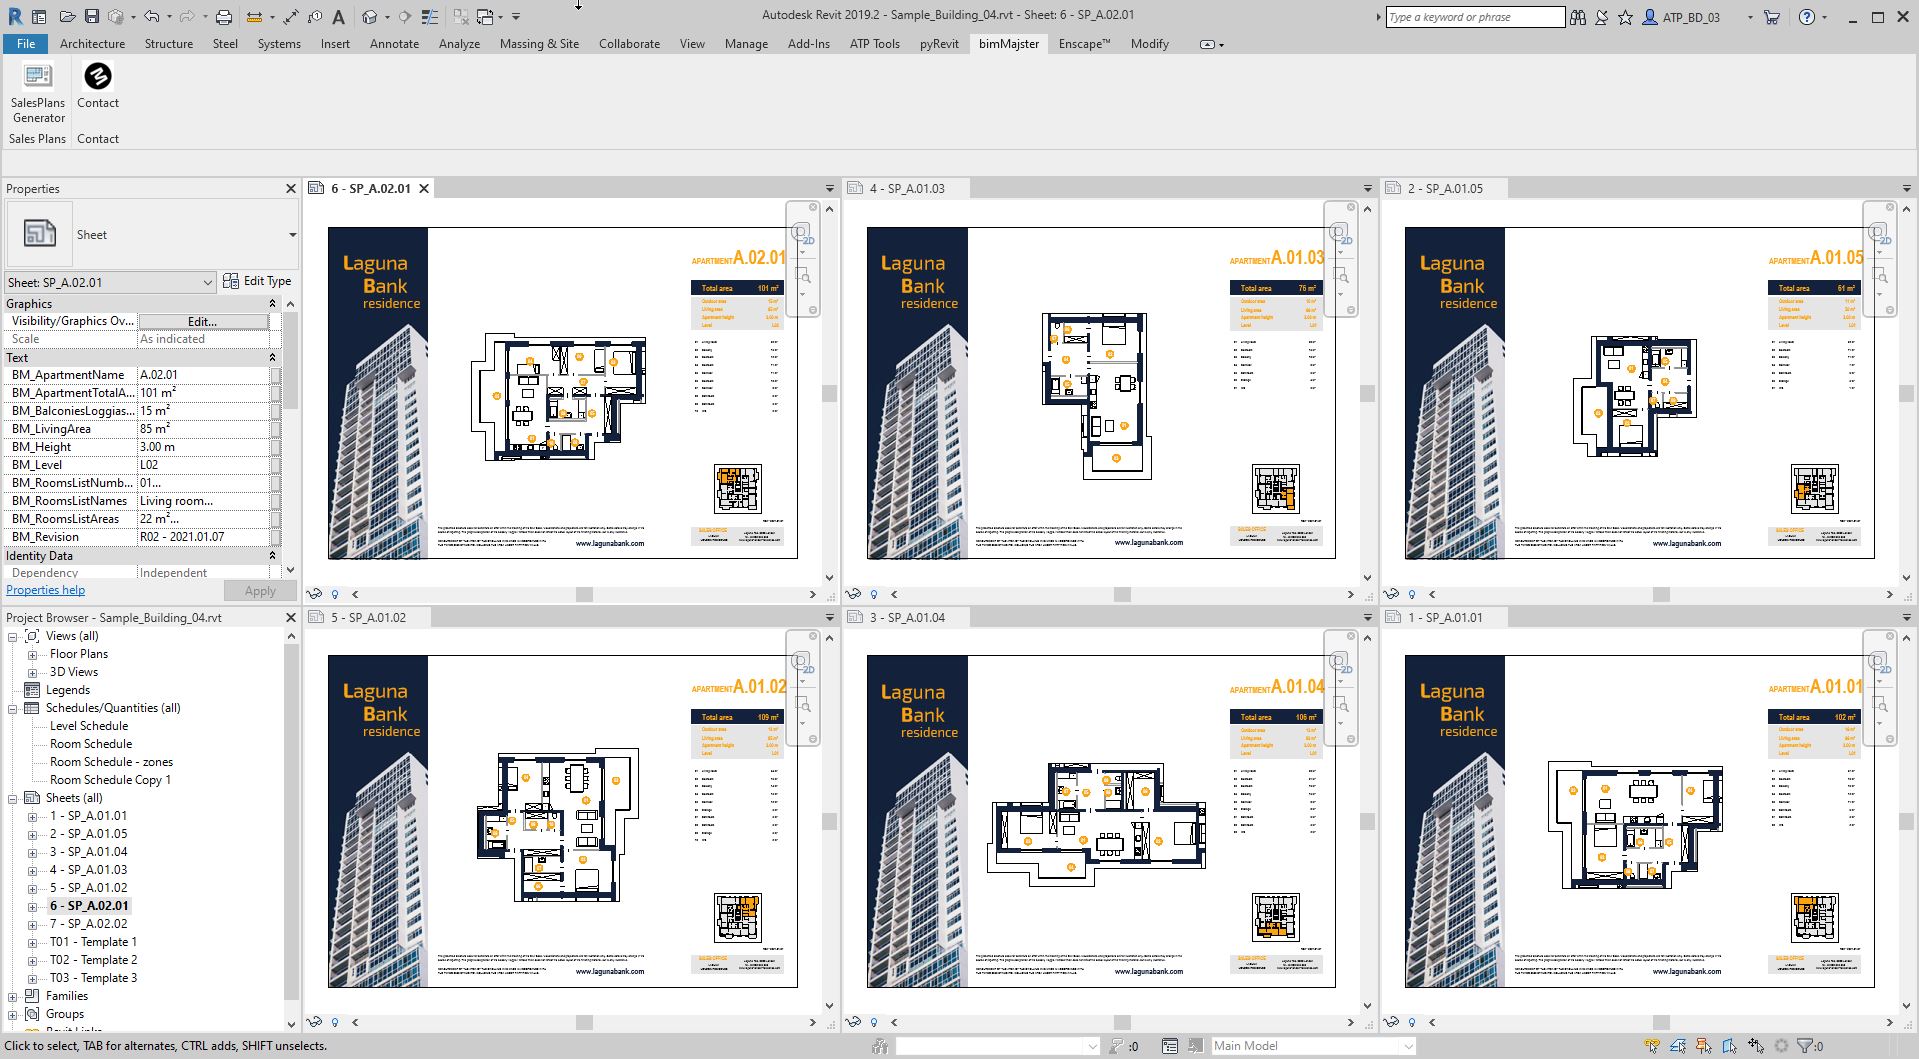Open the File menu tab
Screen dimensions: 1919x1059
pos(26,44)
